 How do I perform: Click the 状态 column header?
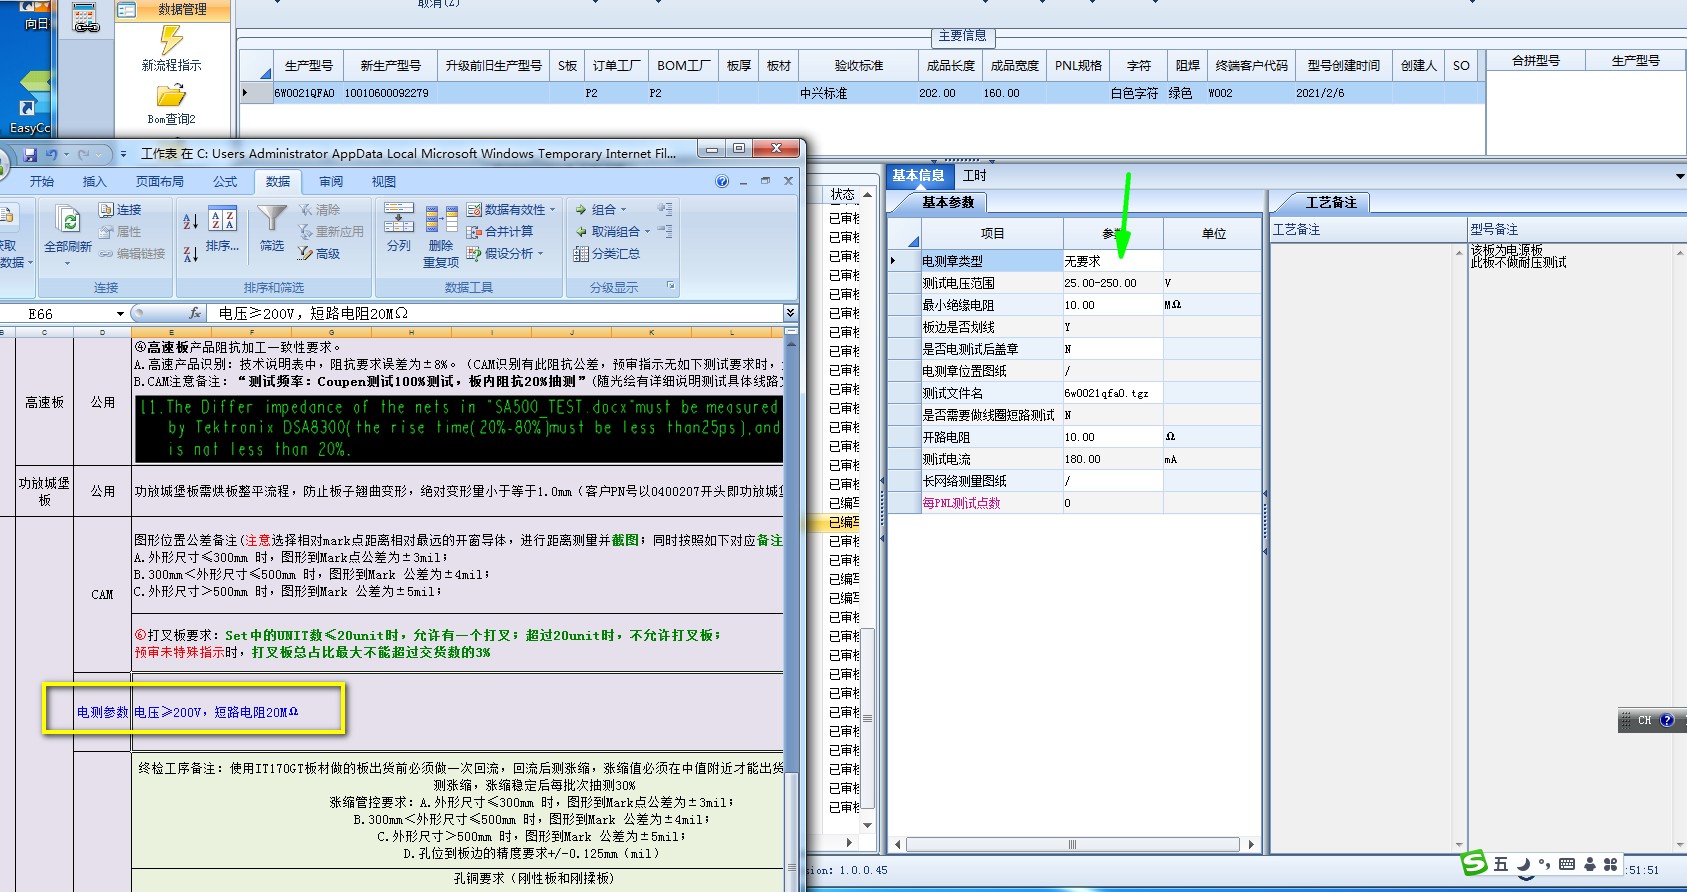[843, 194]
